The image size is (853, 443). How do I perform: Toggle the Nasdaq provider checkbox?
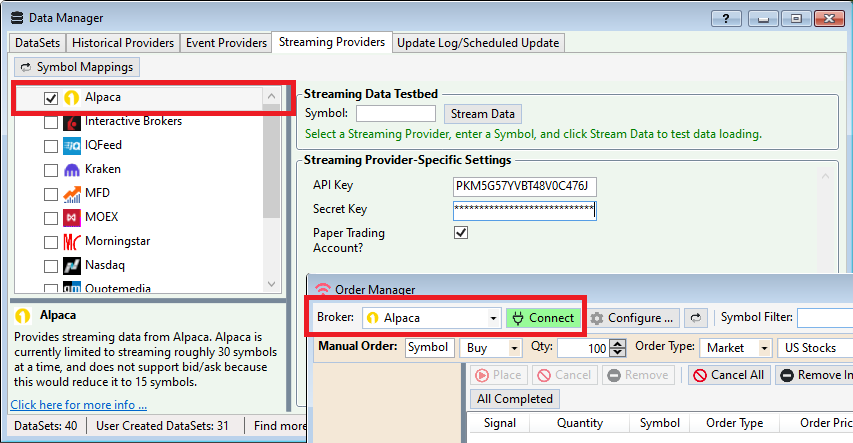tap(51, 266)
